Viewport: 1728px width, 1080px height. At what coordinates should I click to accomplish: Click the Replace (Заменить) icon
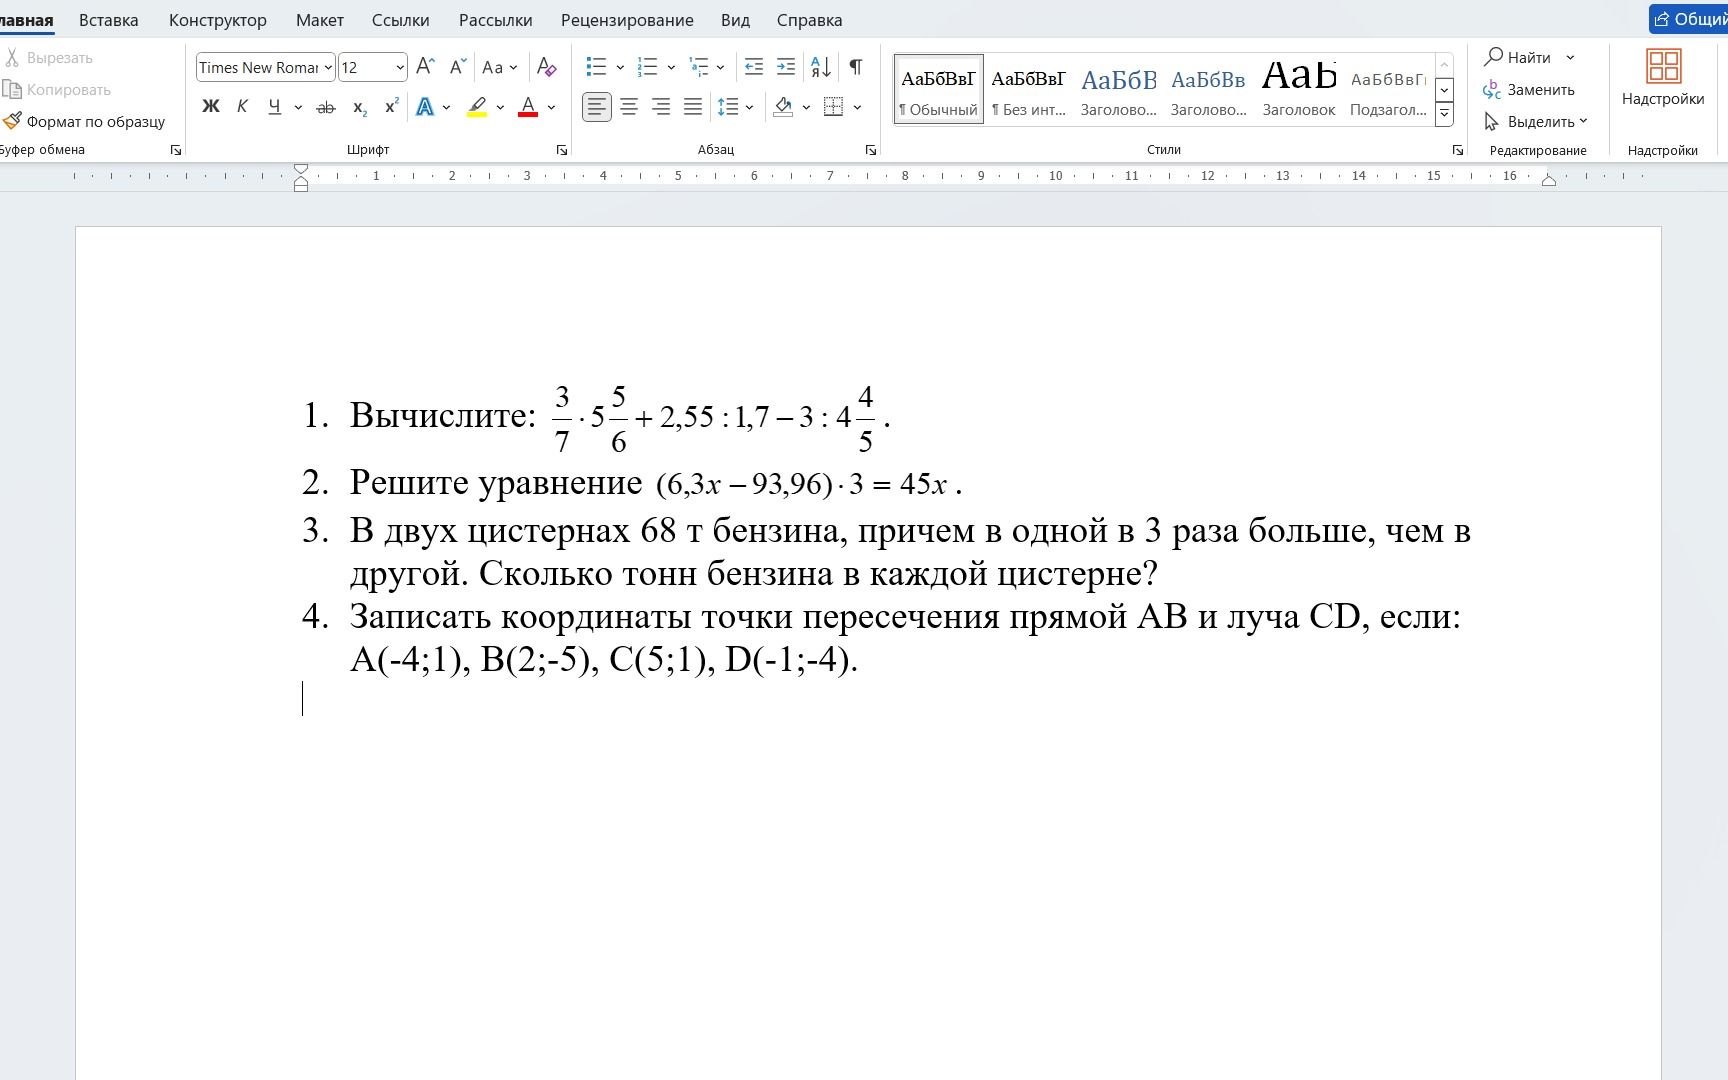click(x=1492, y=90)
